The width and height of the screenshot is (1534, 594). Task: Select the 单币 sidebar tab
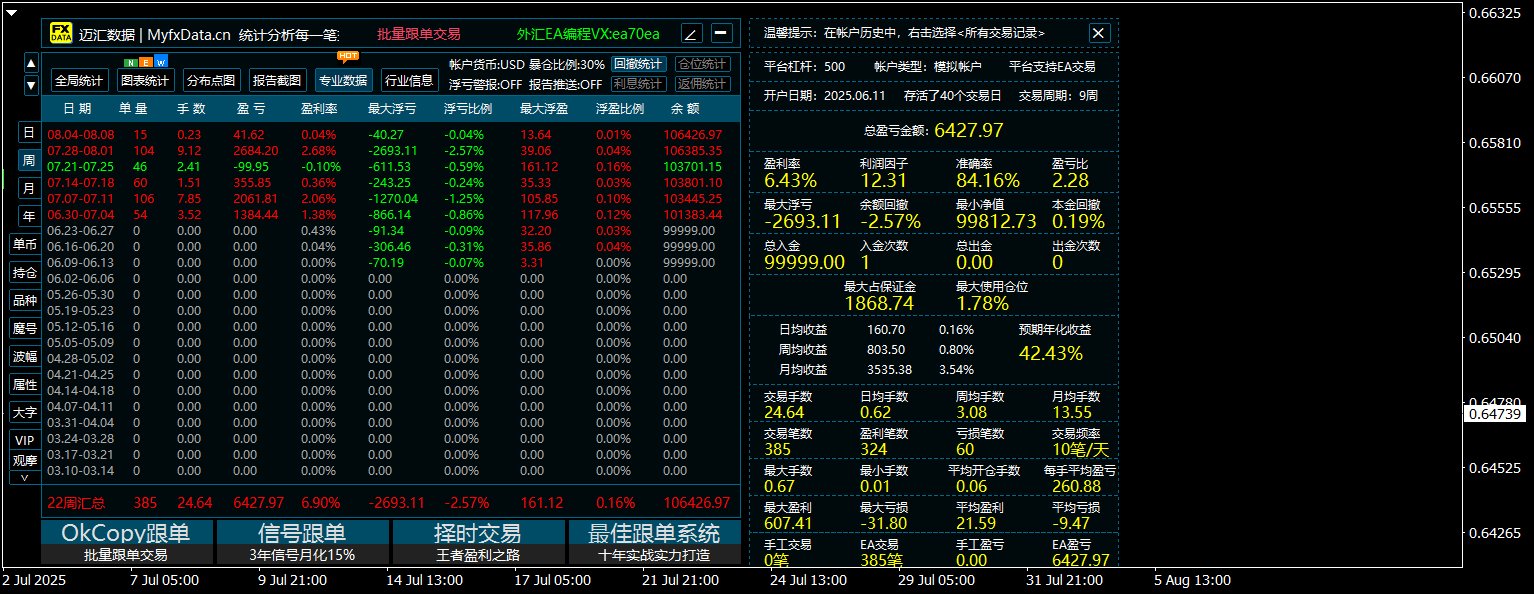[25, 245]
